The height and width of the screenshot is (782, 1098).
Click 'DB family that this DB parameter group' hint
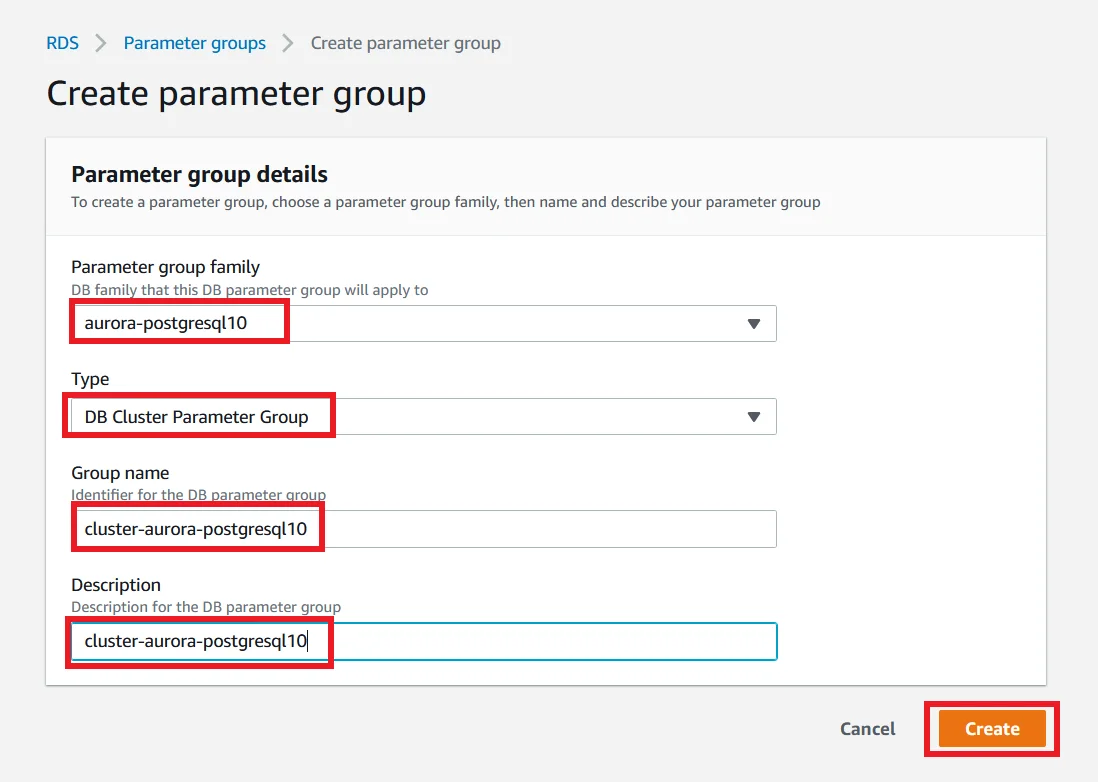tap(249, 290)
